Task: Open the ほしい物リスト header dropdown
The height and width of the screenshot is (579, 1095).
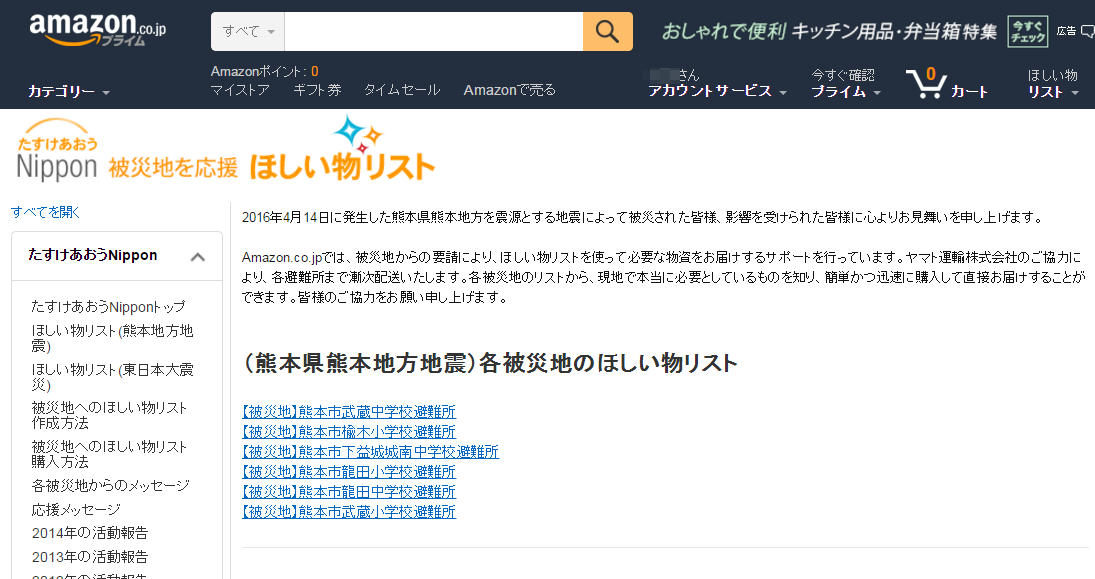Action: click(x=1052, y=83)
